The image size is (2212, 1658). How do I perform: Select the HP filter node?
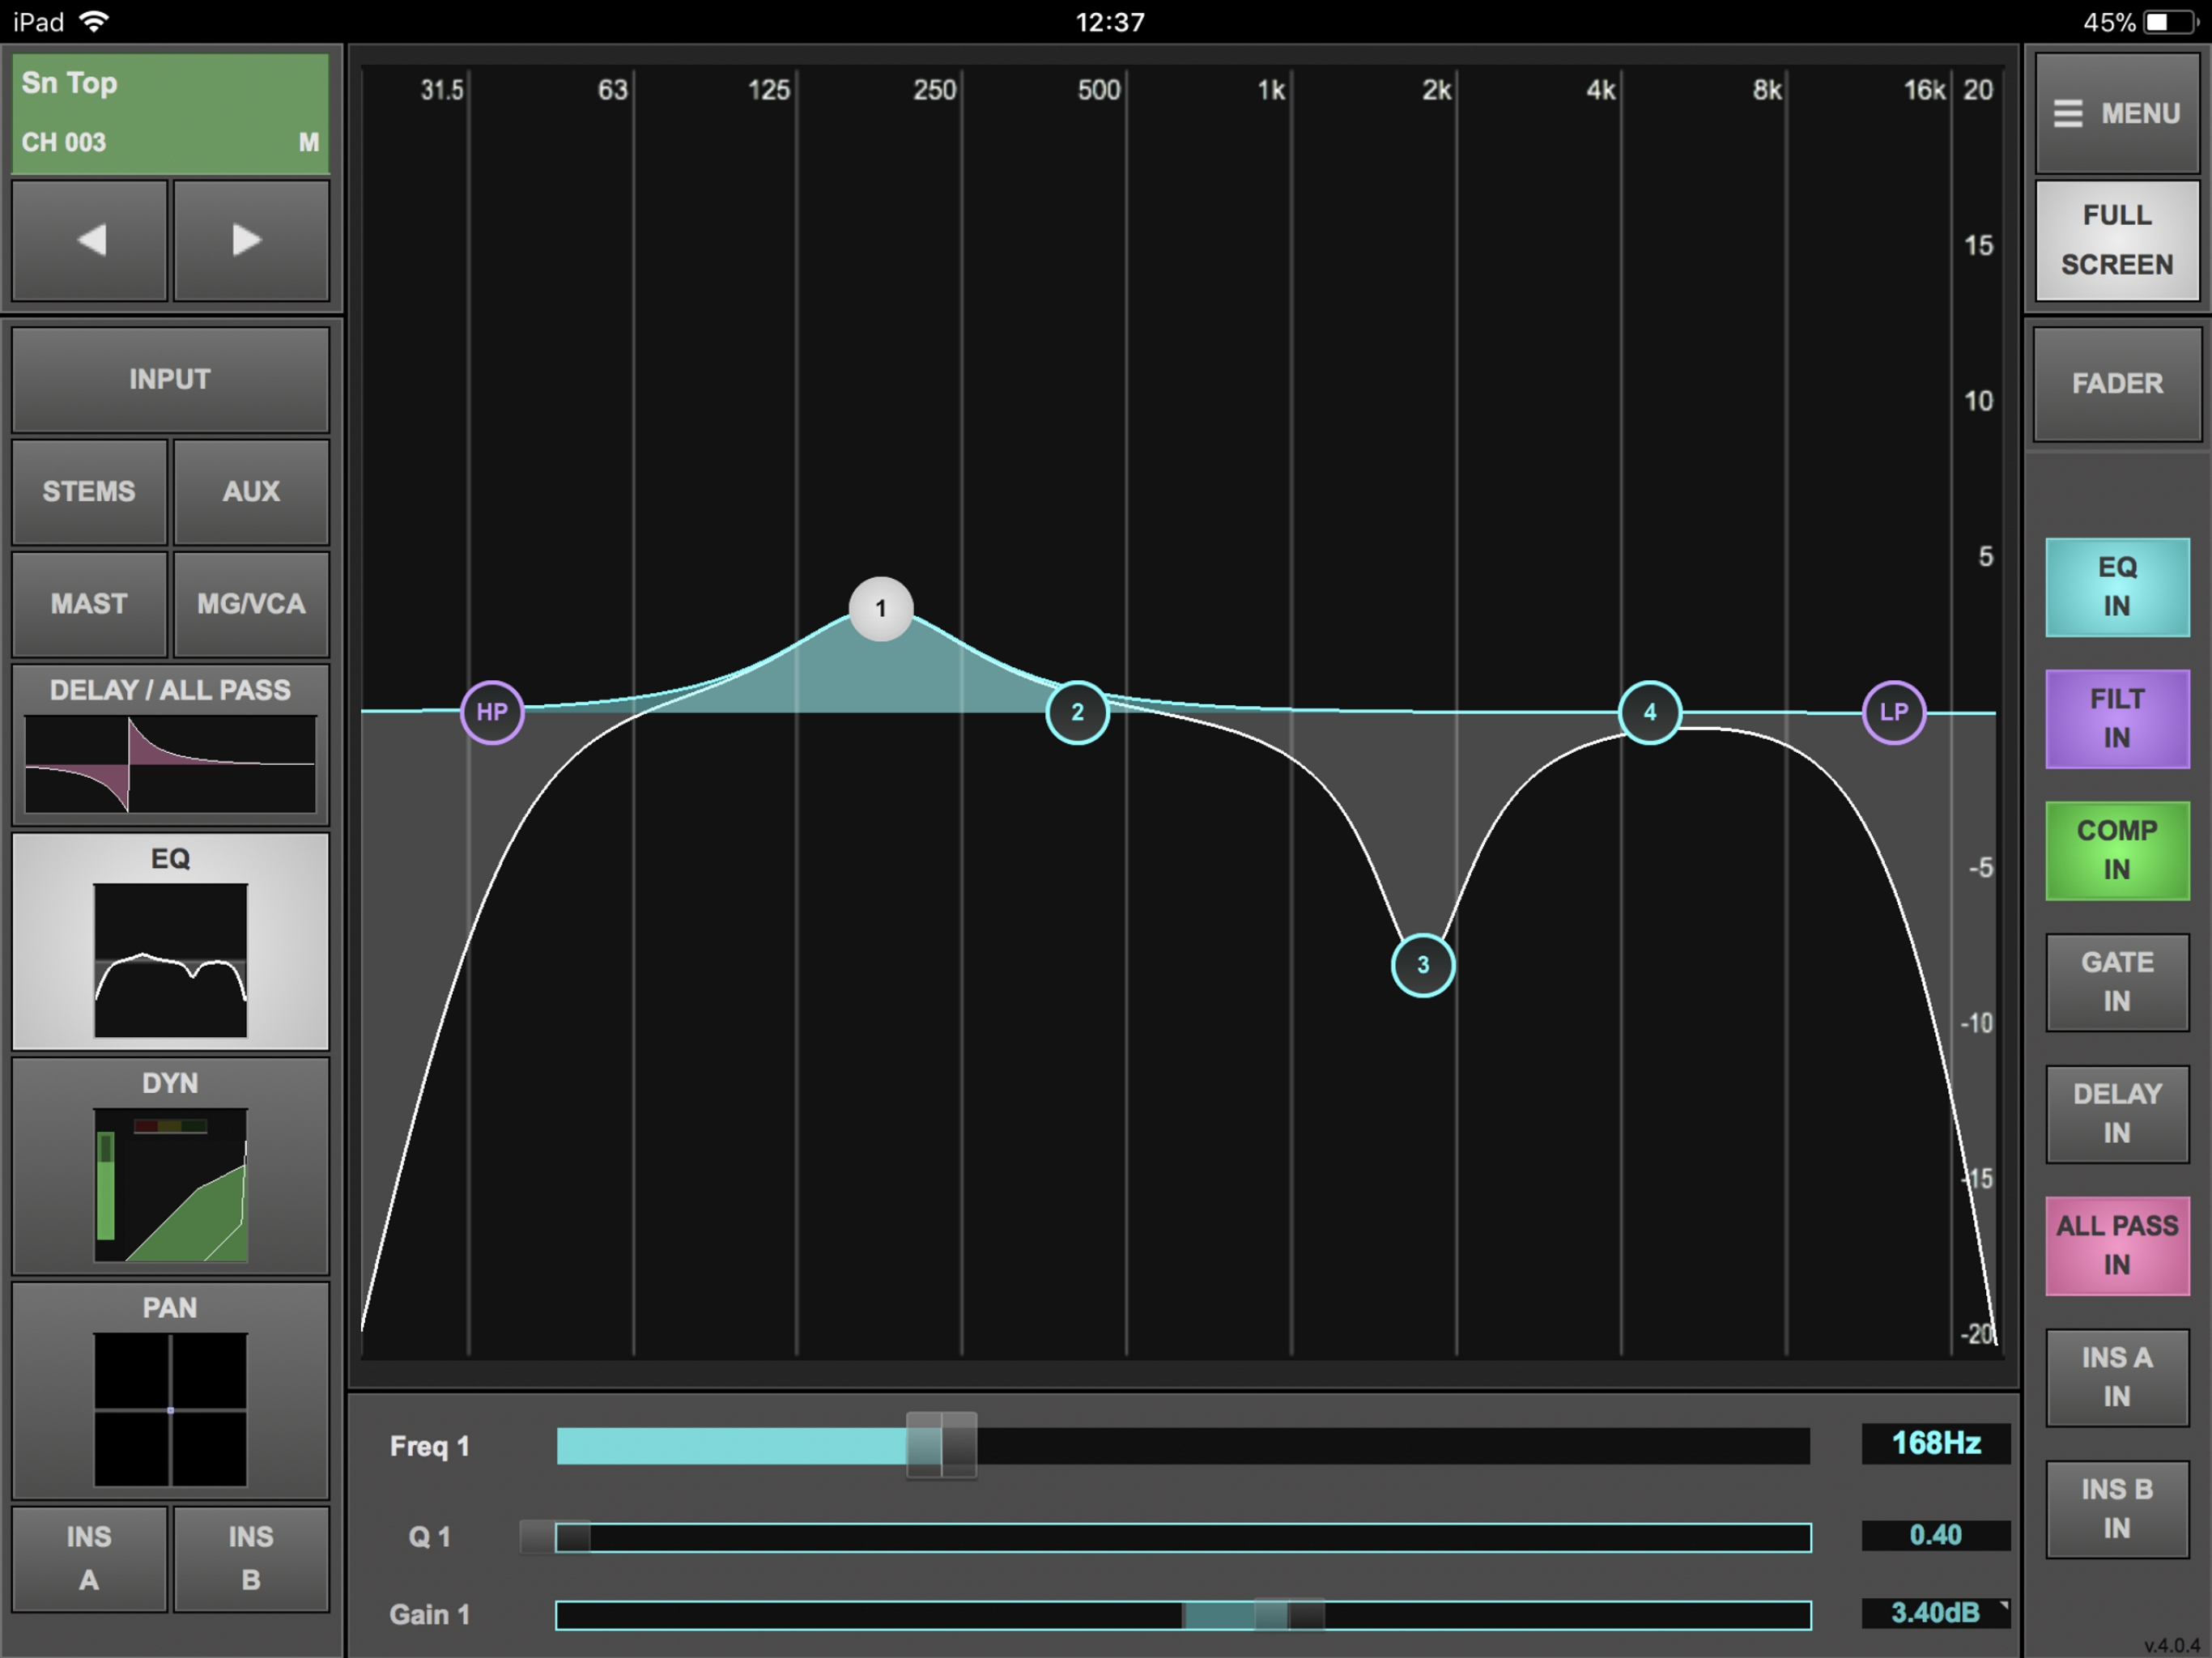491,712
